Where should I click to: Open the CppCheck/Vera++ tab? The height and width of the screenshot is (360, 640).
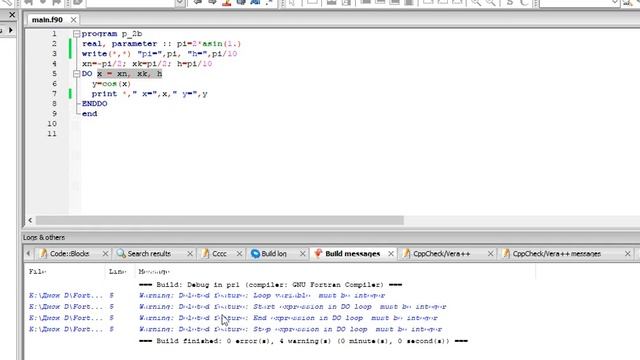[441, 253]
